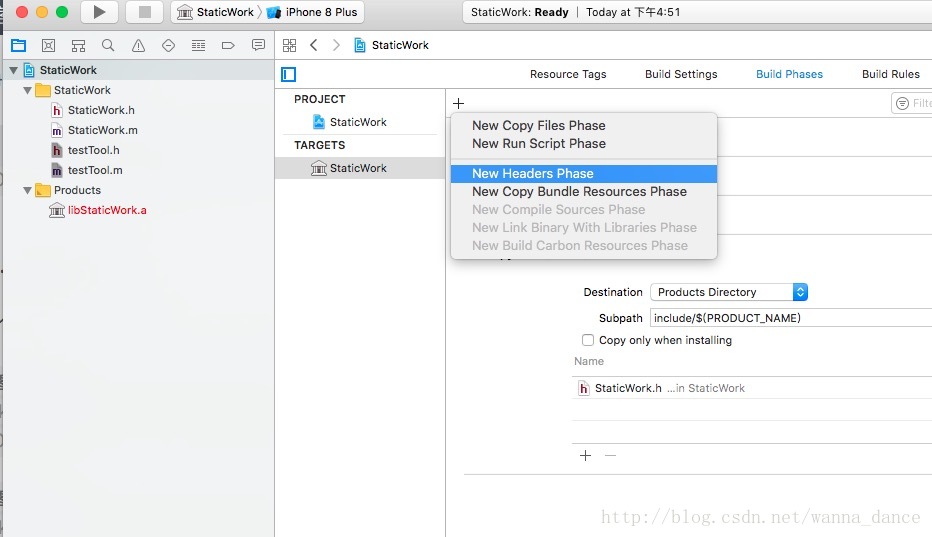Select libStaticWork.a product
The width and height of the screenshot is (932, 537).
107,210
